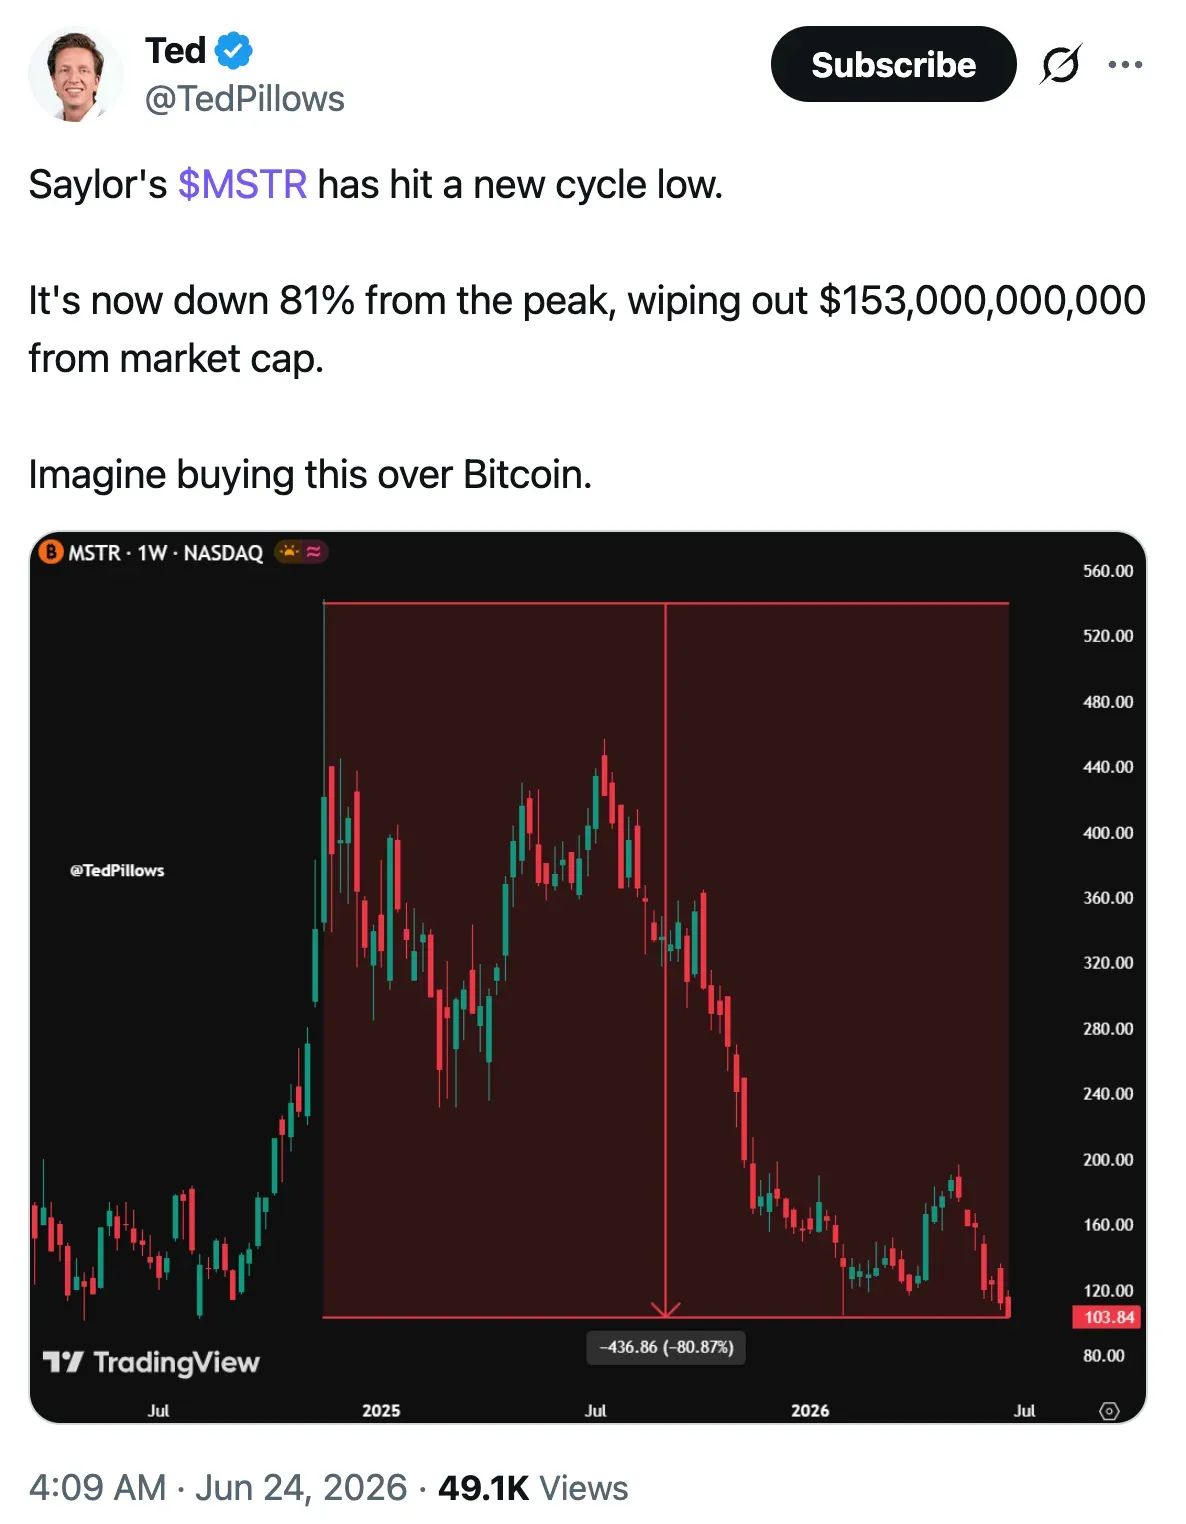Click the Ted display name

[x=176, y=50]
